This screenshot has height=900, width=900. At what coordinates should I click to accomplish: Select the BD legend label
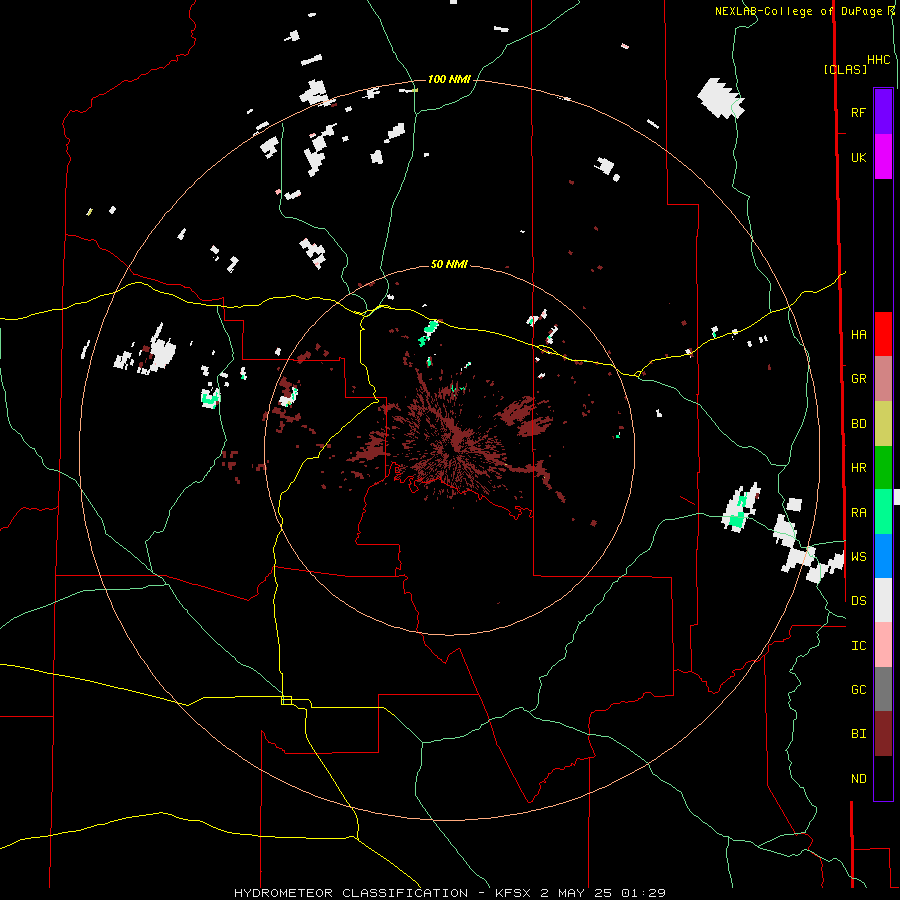858,424
